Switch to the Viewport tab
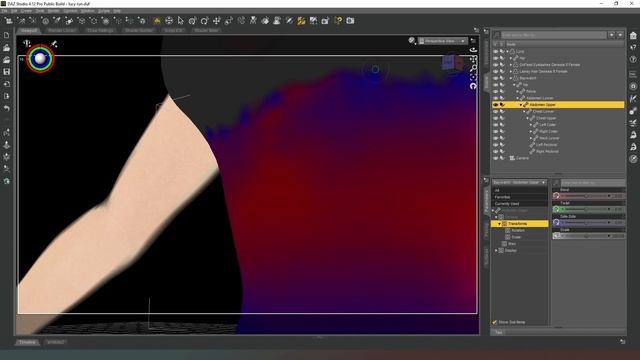 point(29,30)
